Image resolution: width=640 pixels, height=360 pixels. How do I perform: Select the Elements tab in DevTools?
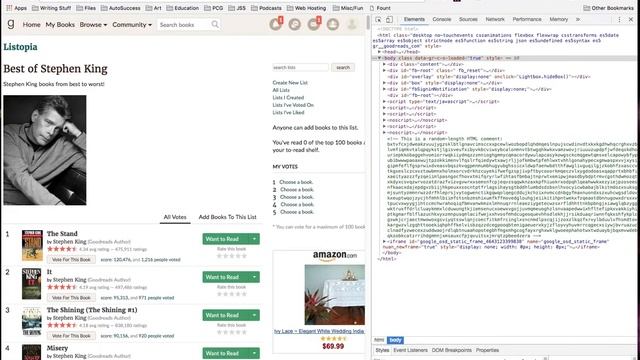tap(414, 19)
